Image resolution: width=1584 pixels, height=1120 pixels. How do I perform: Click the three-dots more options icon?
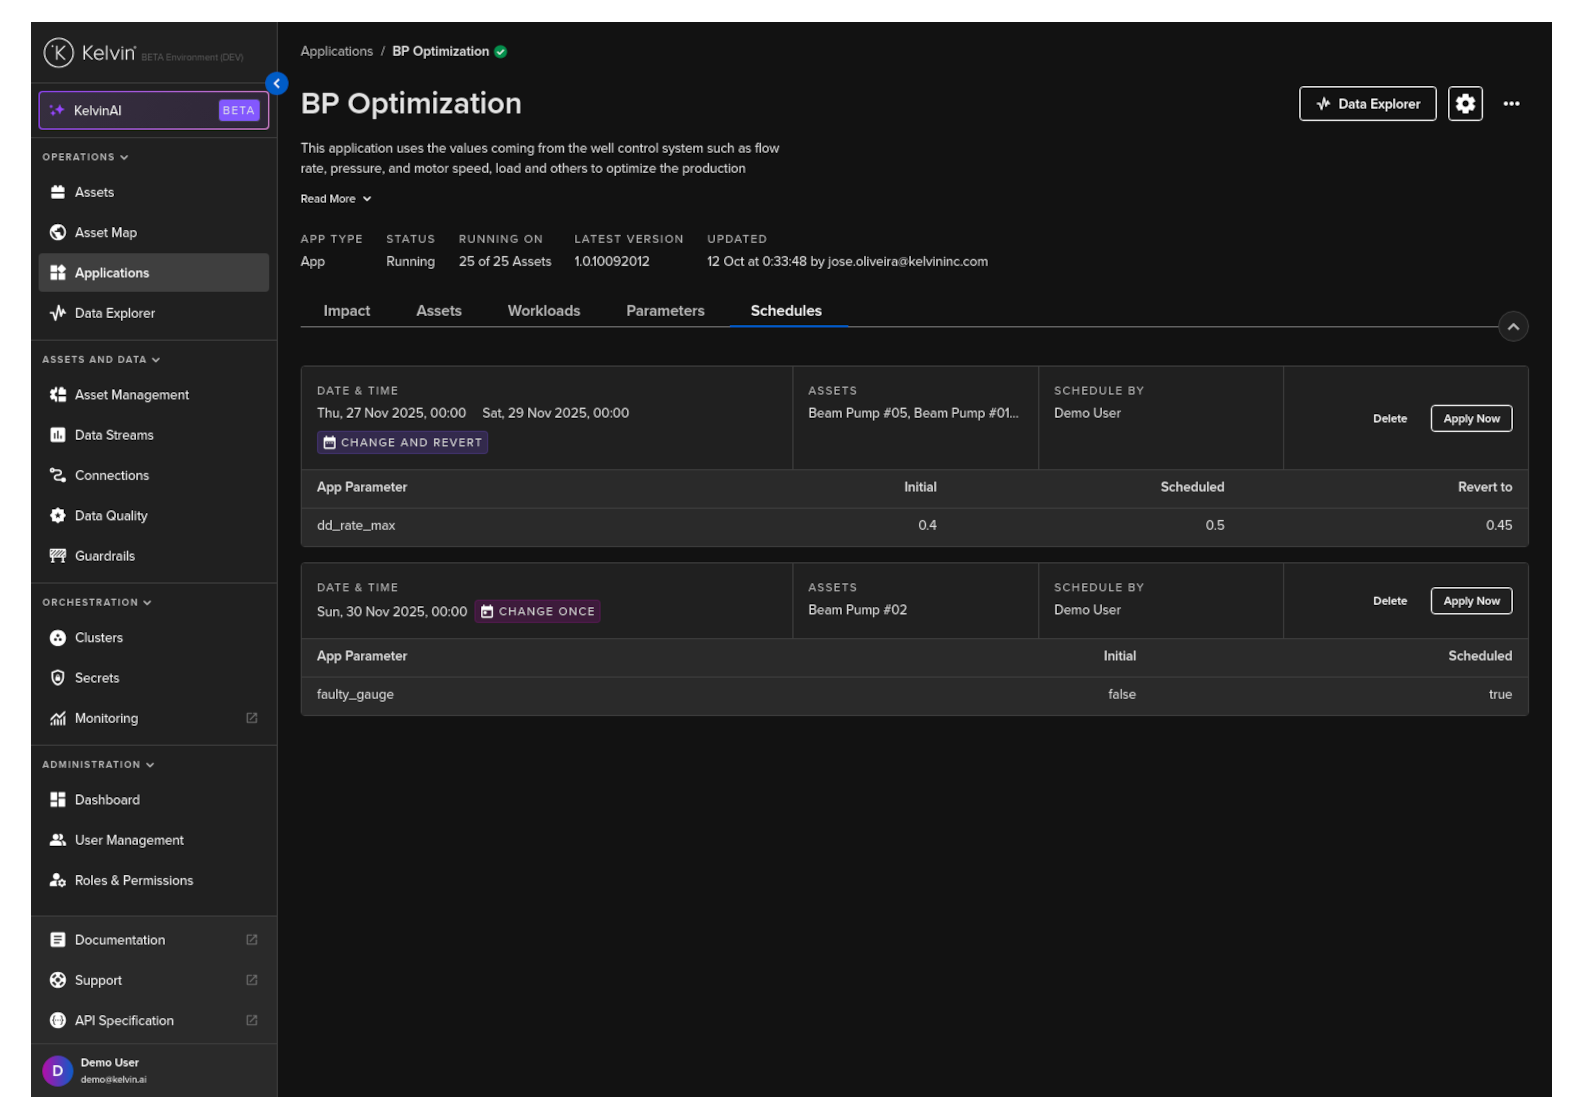[x=1510, y=104]
